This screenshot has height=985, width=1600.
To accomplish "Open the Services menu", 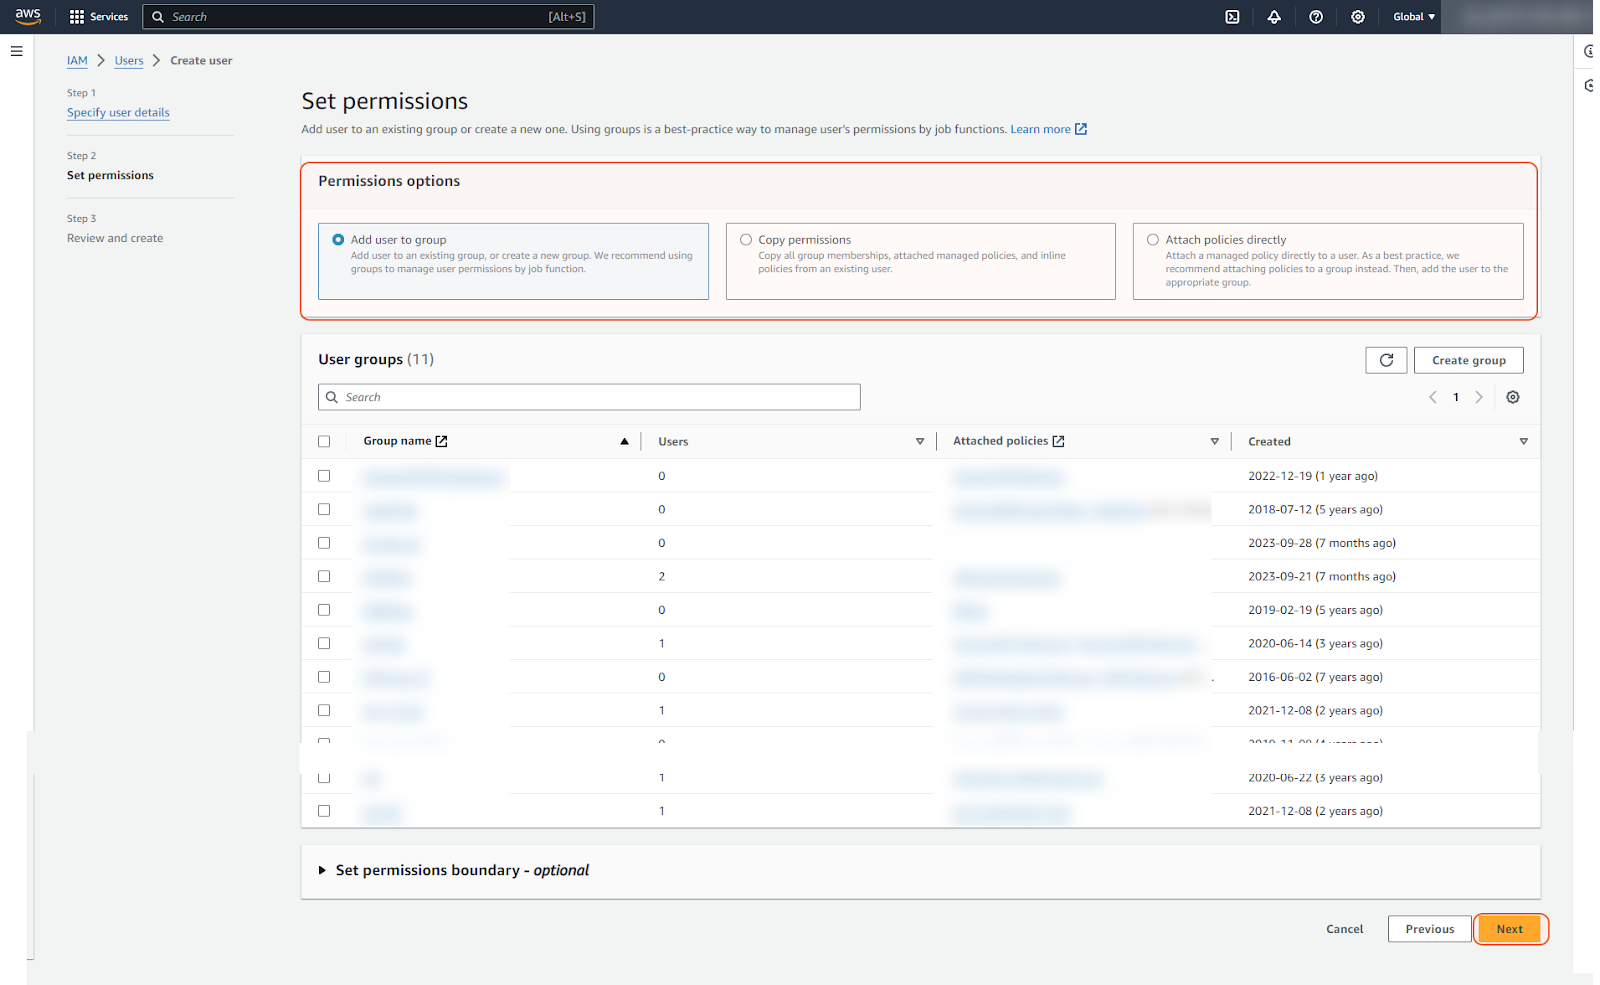I will (99, 17).
